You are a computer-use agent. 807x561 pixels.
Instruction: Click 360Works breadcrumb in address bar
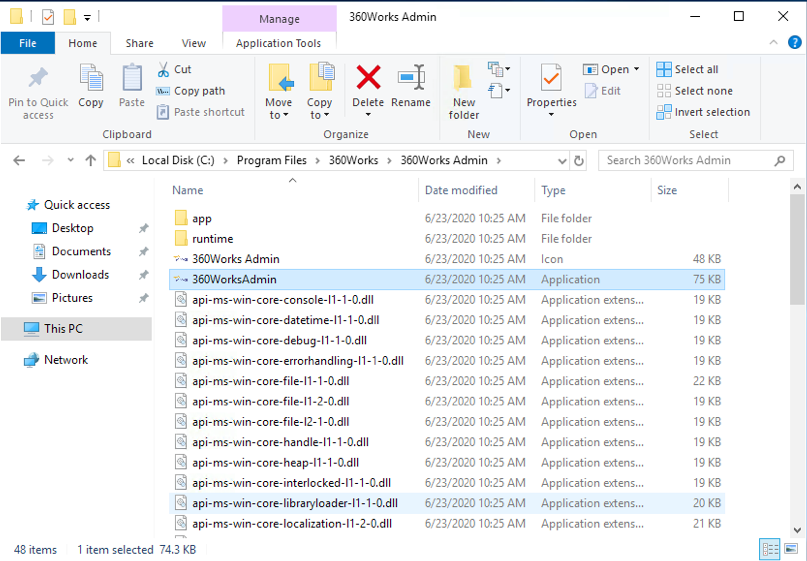354,161
